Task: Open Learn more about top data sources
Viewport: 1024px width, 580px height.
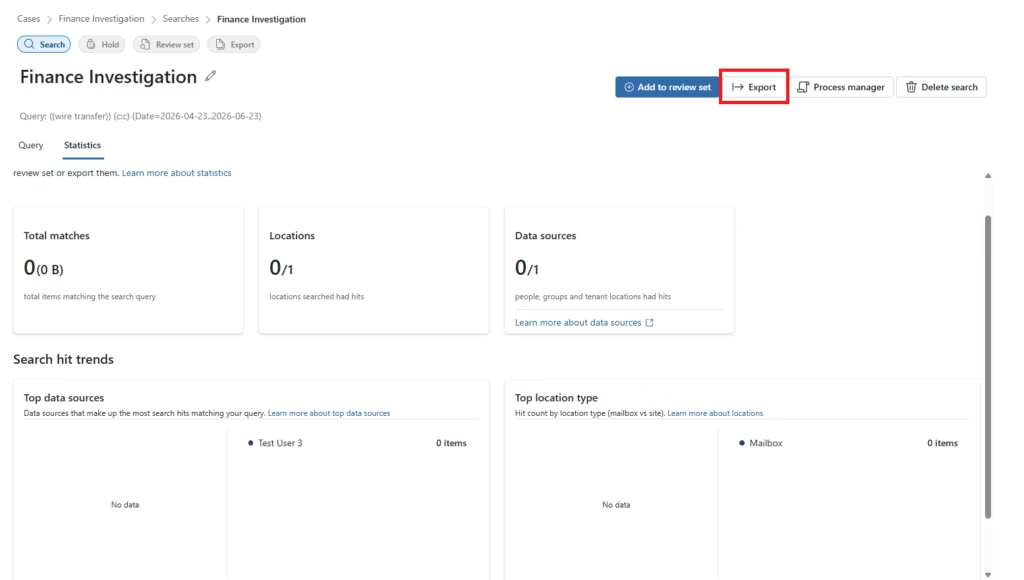Action: [328, 413]
